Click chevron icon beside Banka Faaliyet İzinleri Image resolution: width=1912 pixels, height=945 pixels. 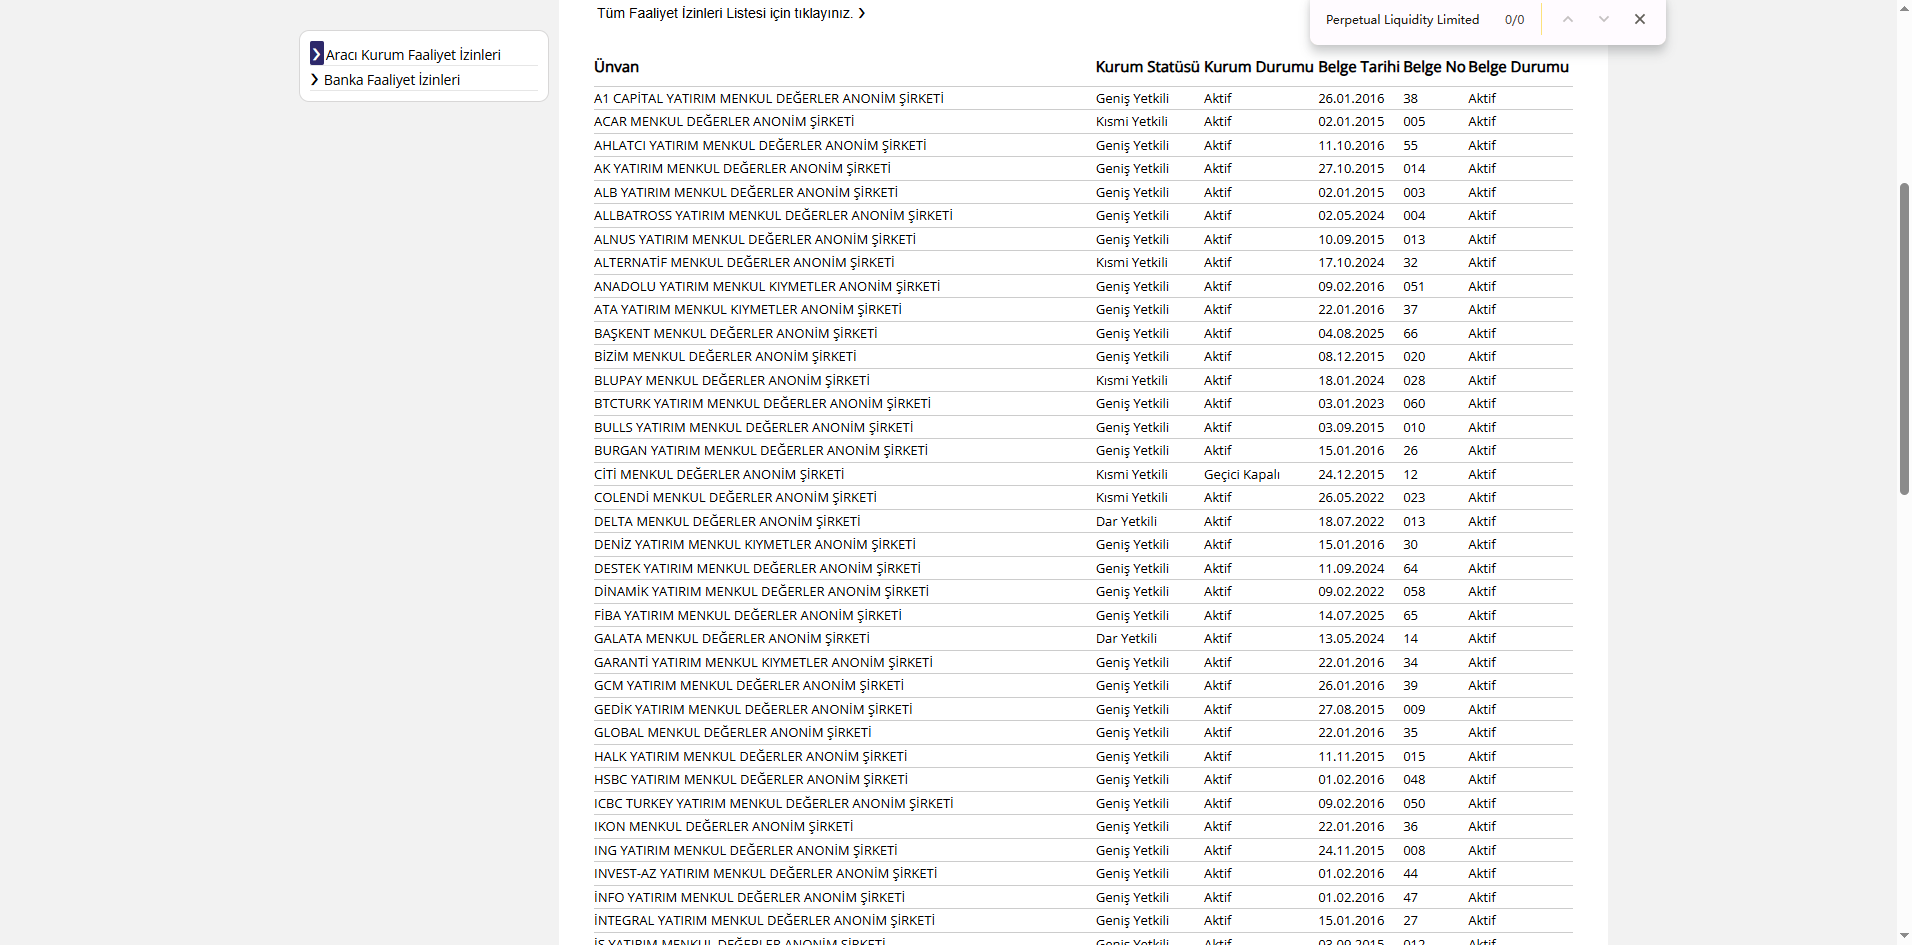(315, 80)
